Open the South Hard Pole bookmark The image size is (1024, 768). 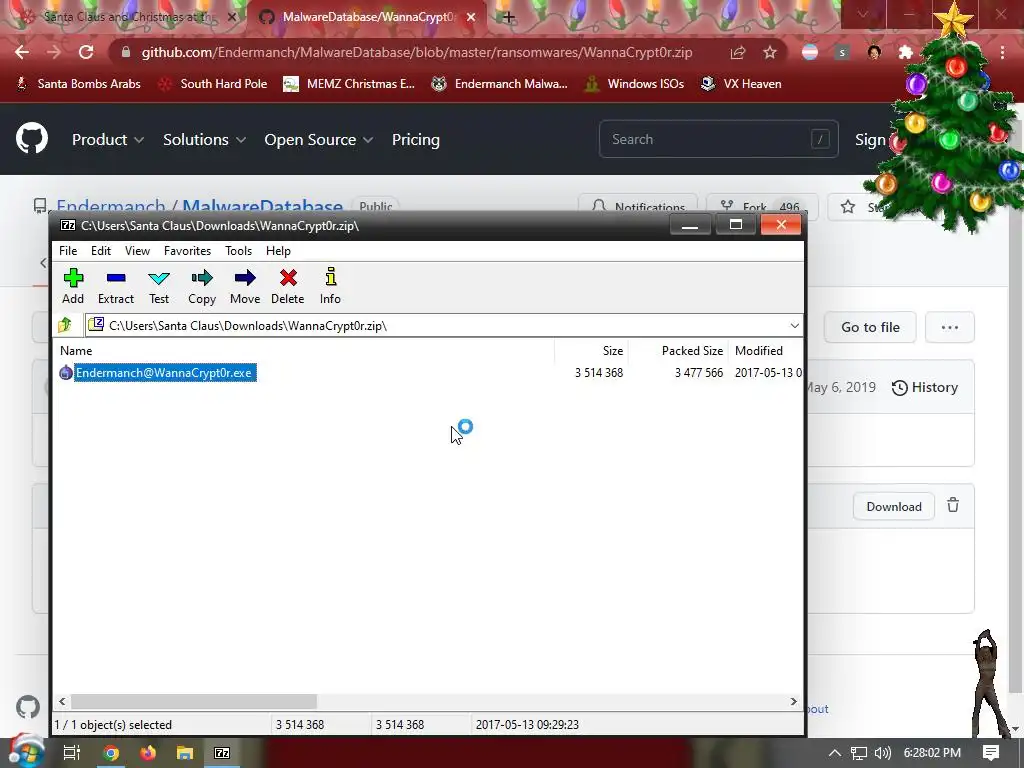tap(213, 84)
